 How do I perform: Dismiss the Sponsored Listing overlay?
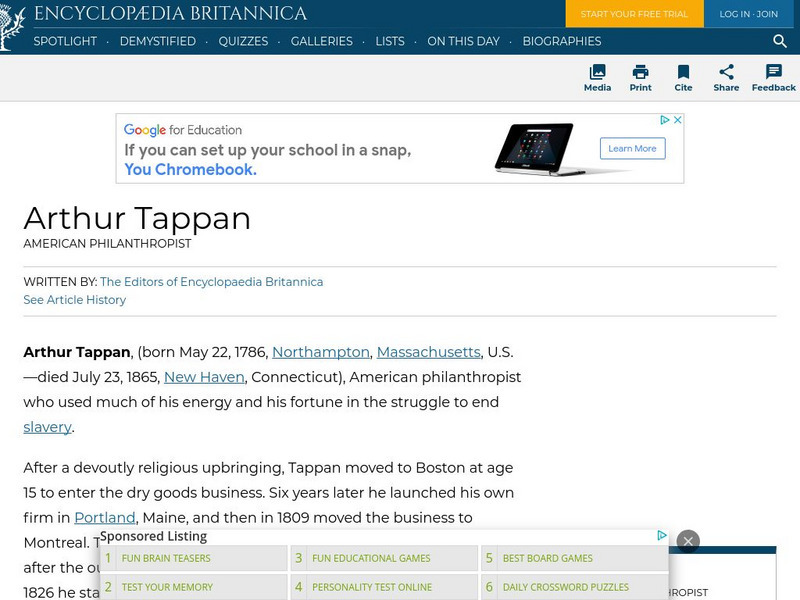click(688, 541)
